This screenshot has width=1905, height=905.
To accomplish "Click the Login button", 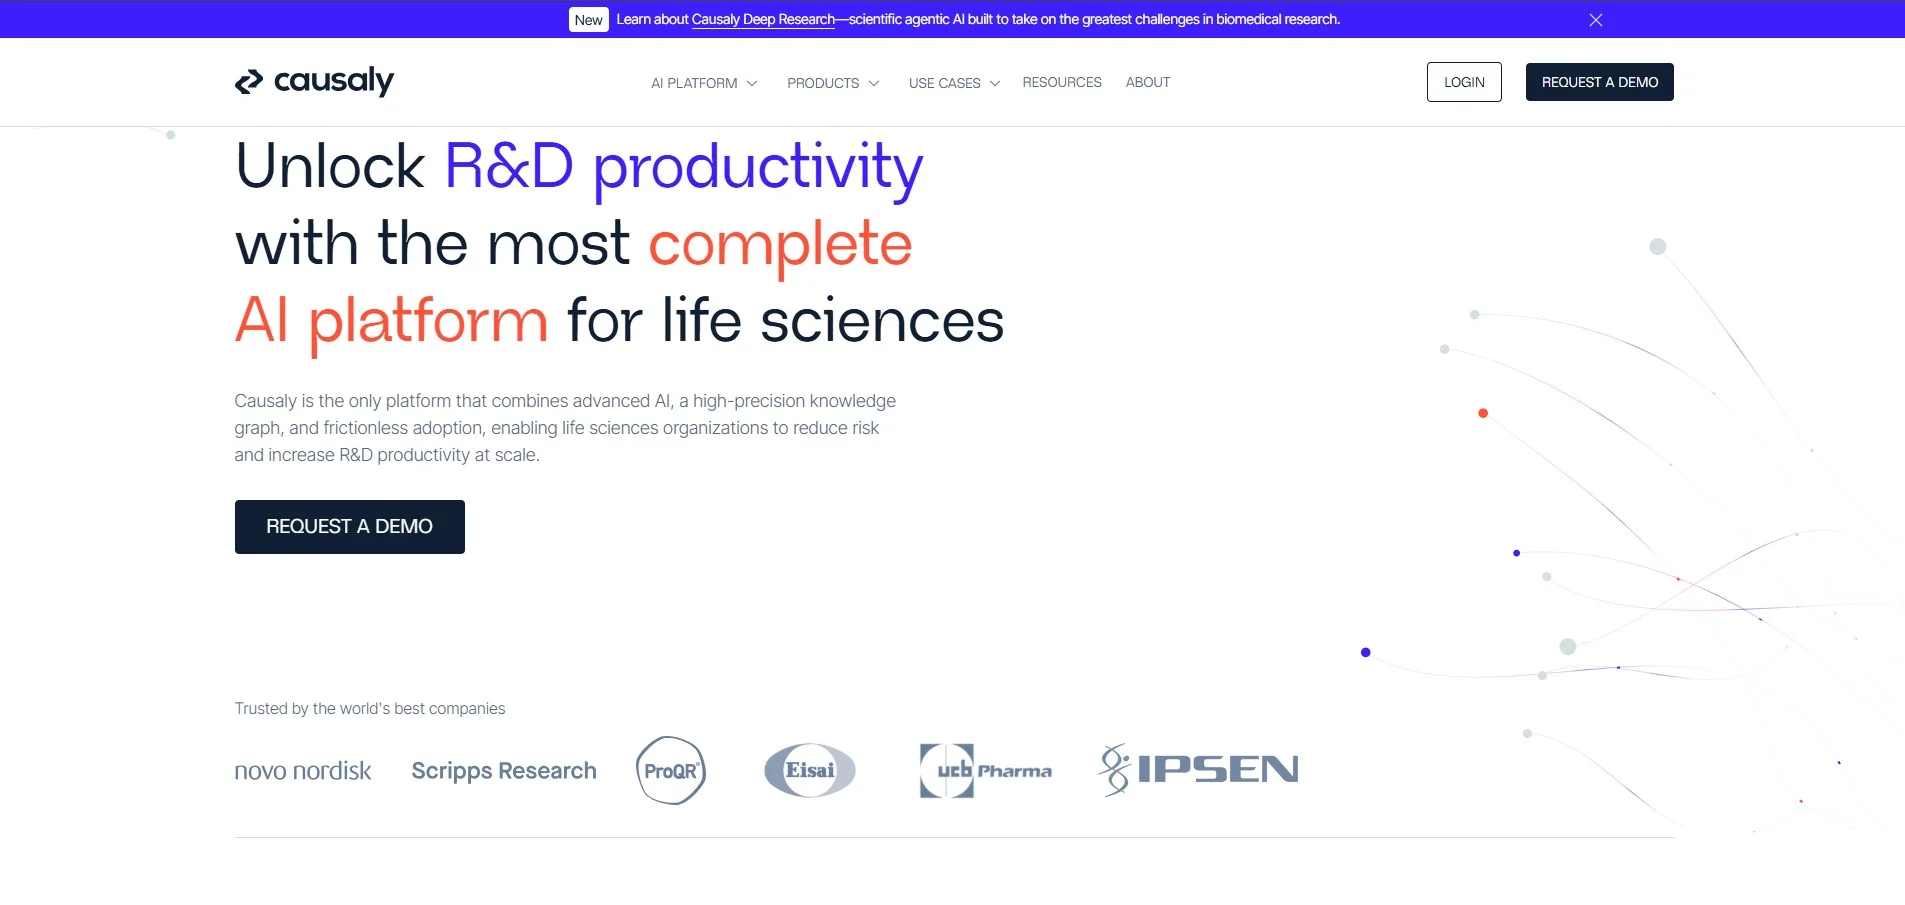I will pyautogui.click(x=1463, y=82).
